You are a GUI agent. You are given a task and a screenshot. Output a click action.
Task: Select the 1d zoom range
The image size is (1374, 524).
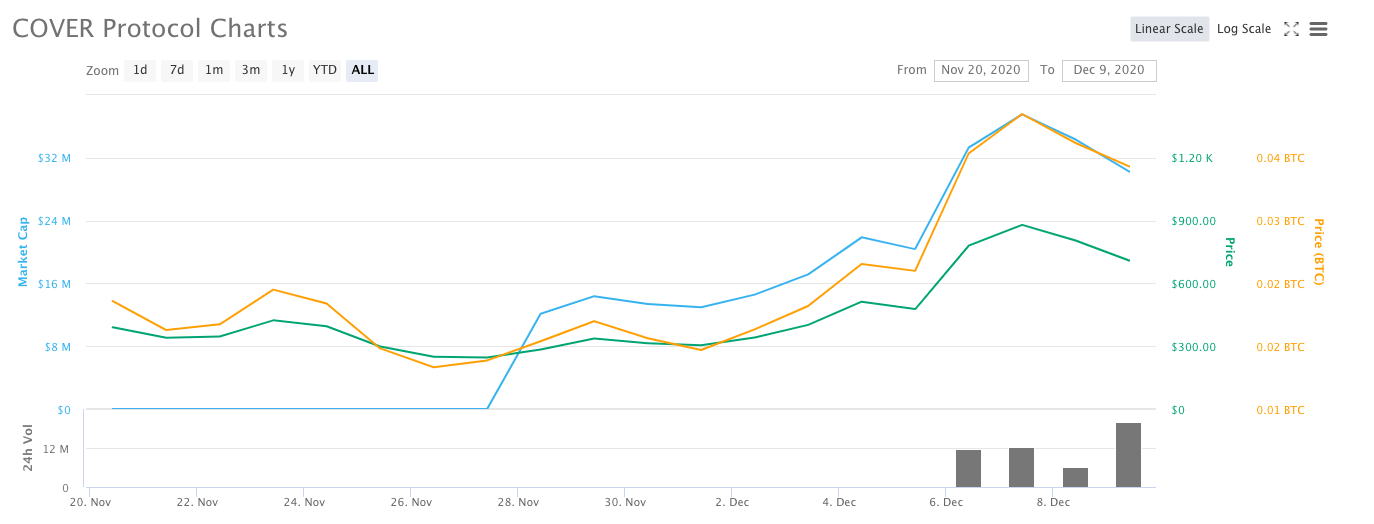140,70
